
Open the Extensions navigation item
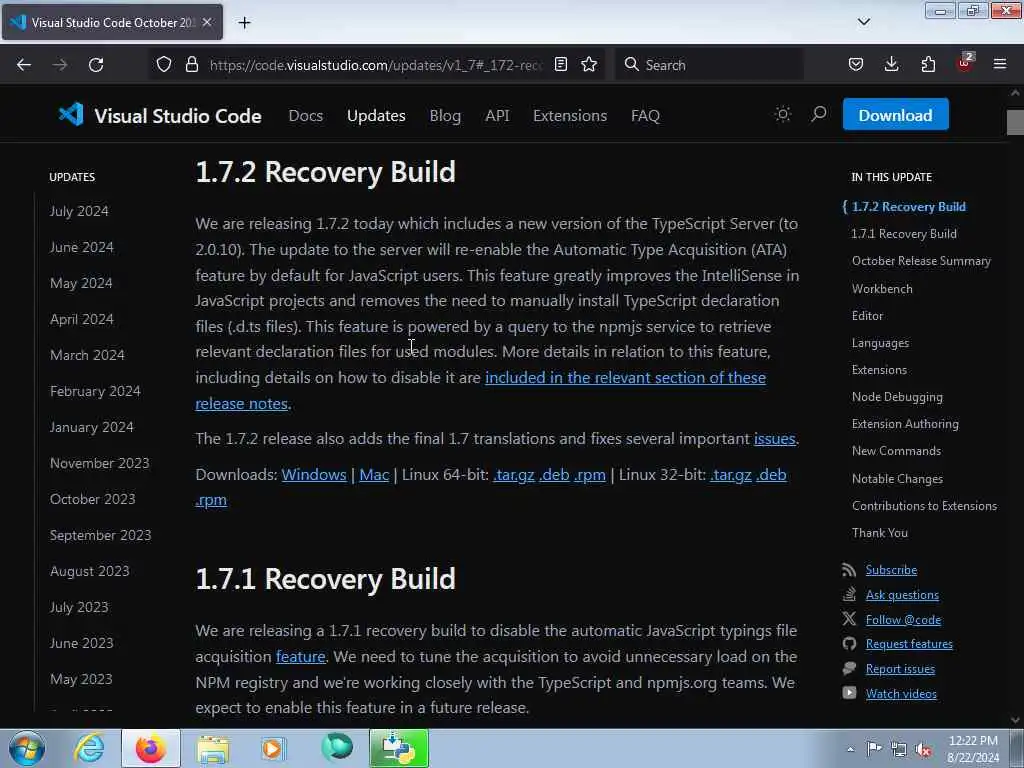pos(570,116)
